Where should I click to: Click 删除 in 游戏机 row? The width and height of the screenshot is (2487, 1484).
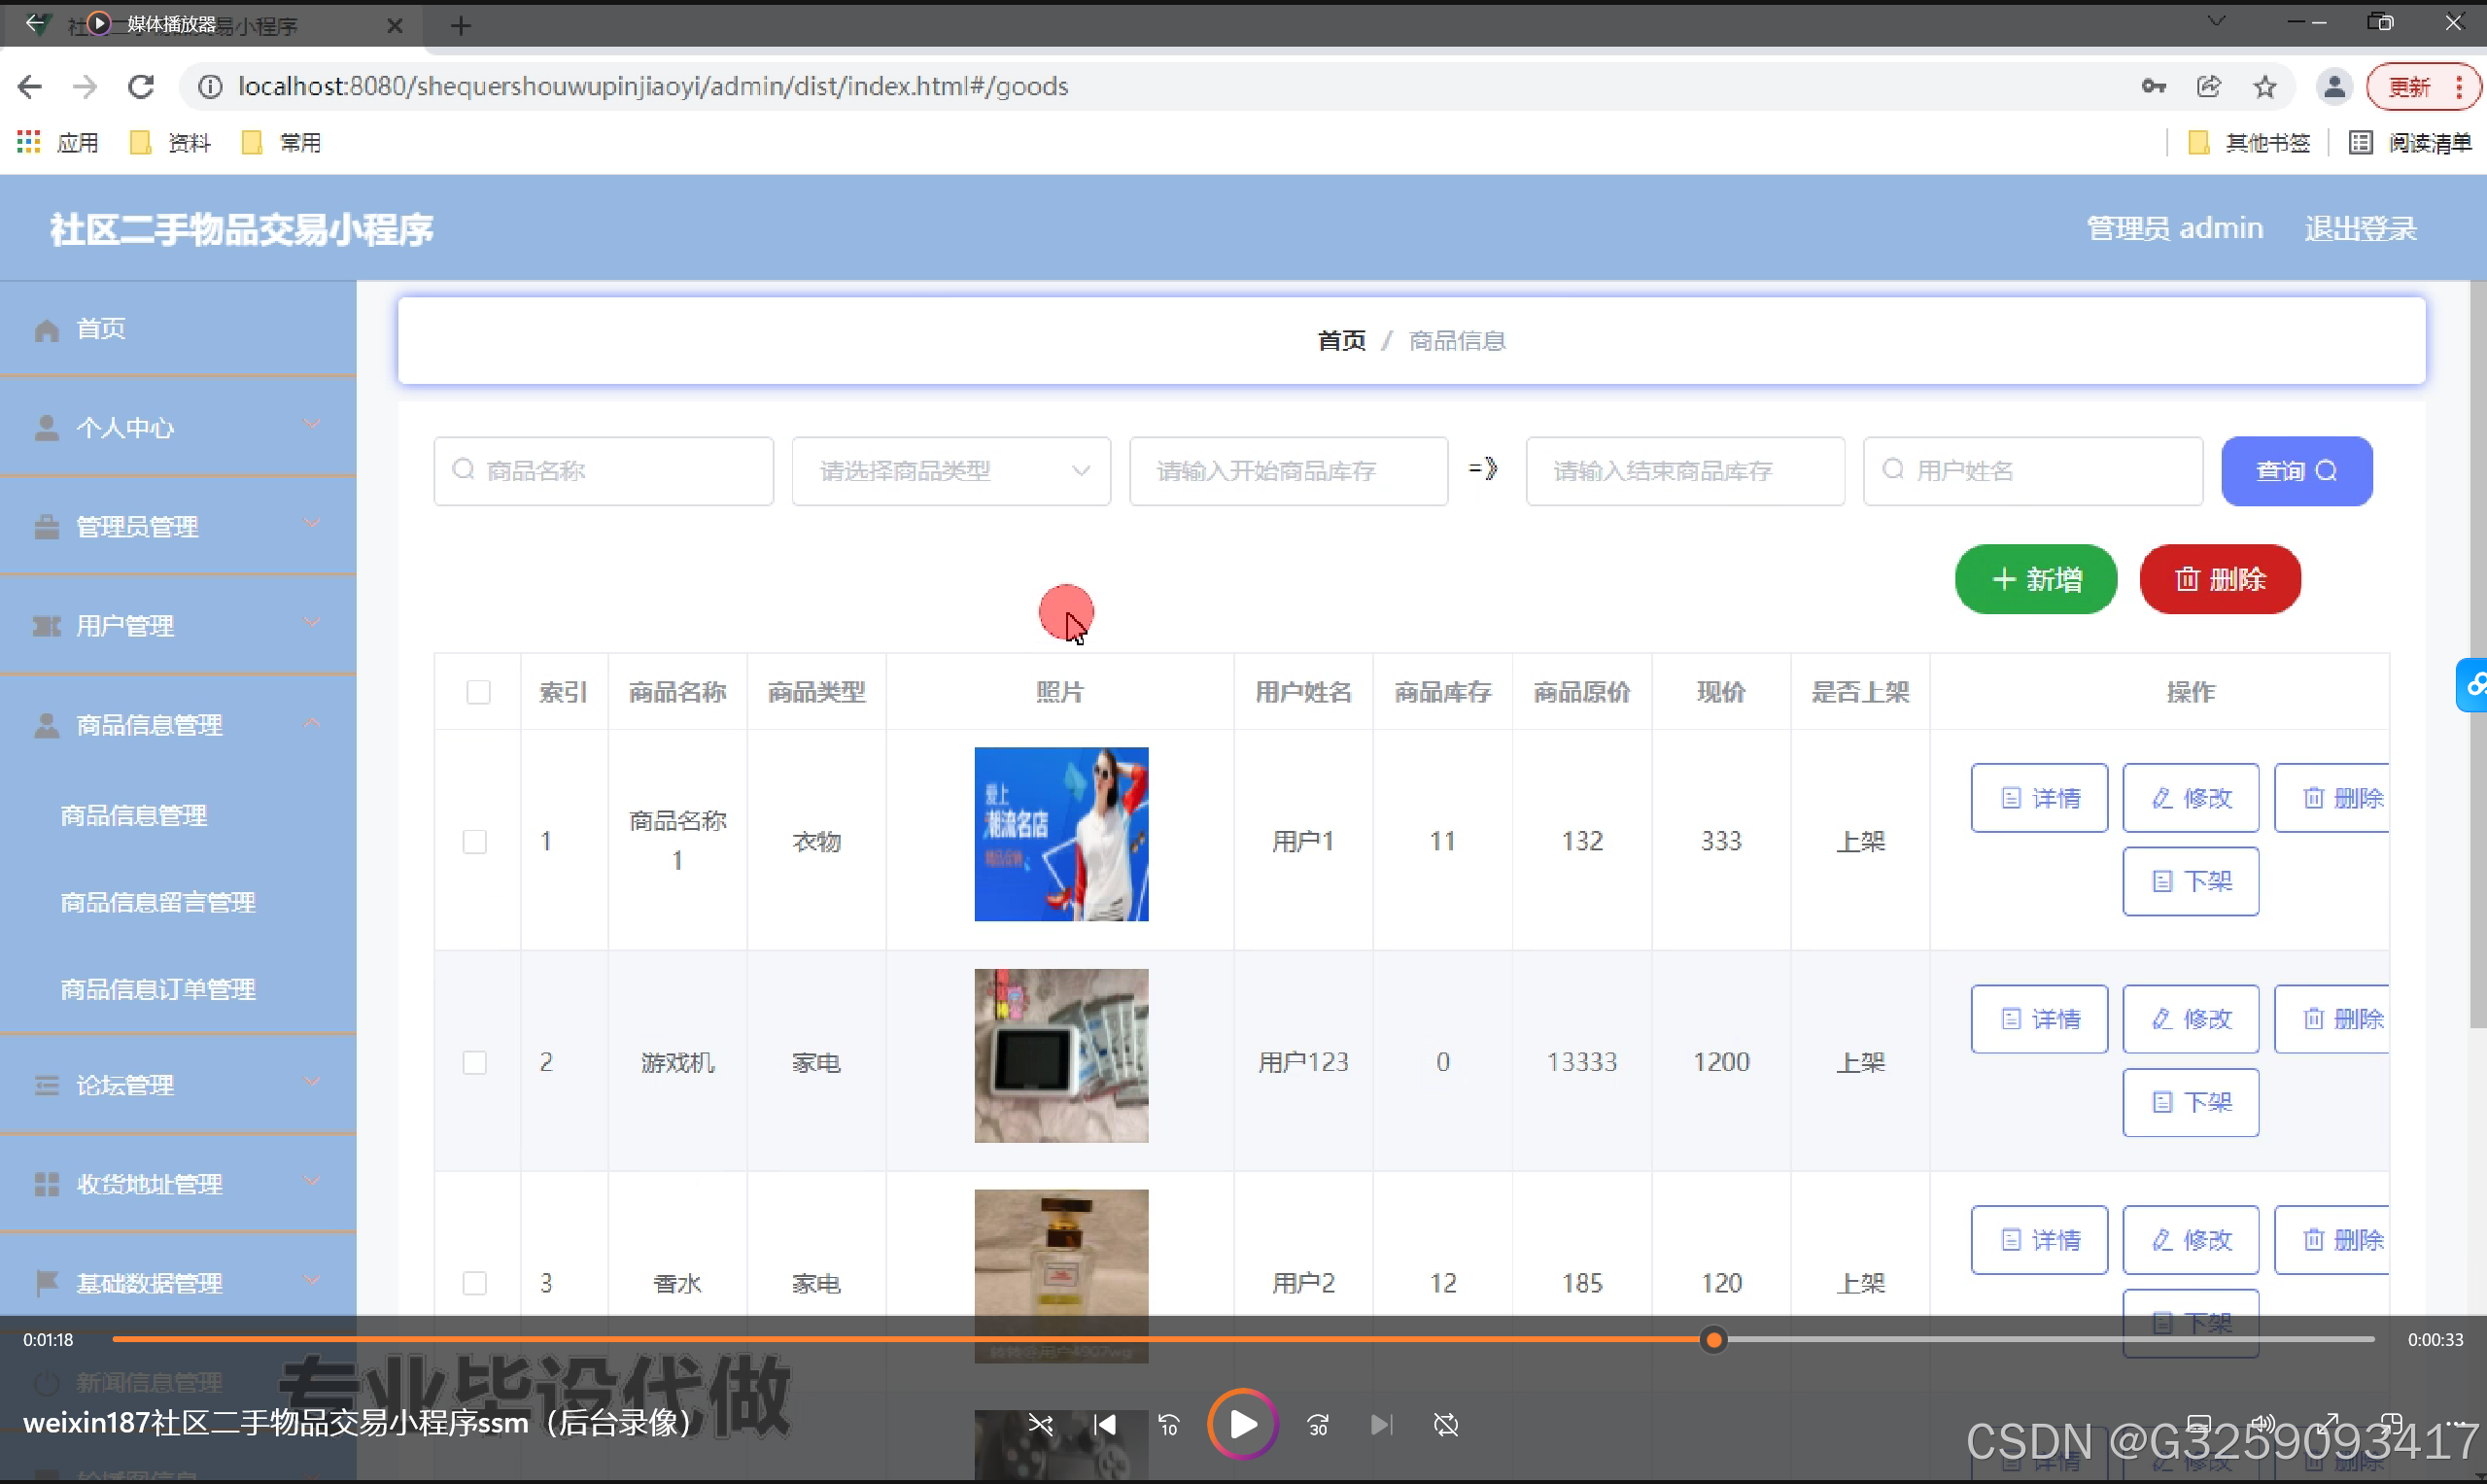click(2332, 1019)
